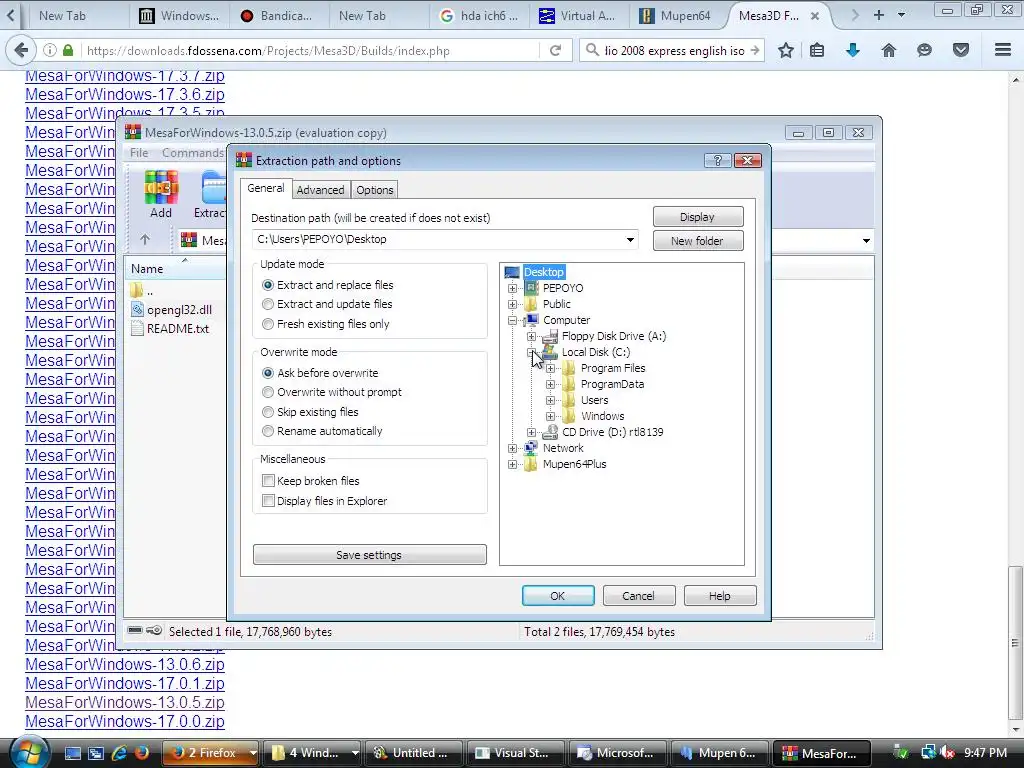Click the Show Desktop quick launch icon
The width and height of the screenshot is (1024, 768).
point(72,753)
